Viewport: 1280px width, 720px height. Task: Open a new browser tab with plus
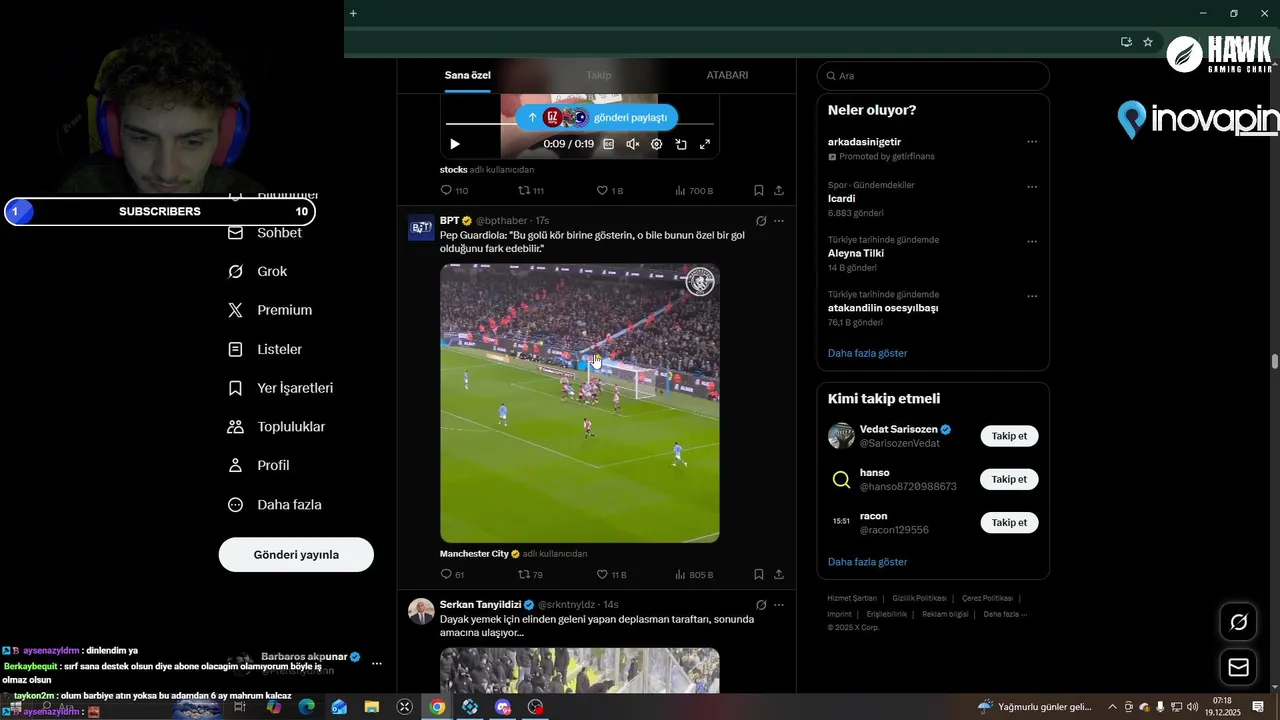pos(353,13)
